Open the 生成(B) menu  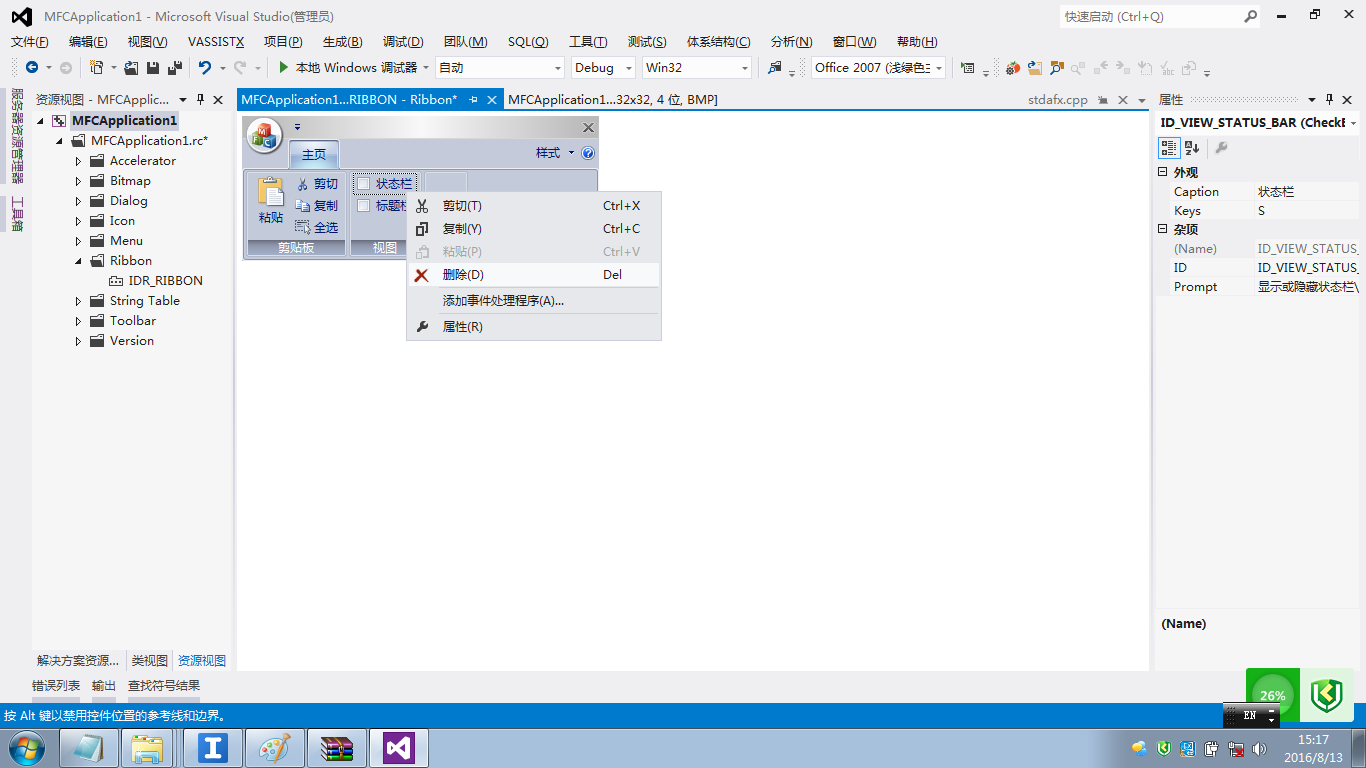[343, 42]
